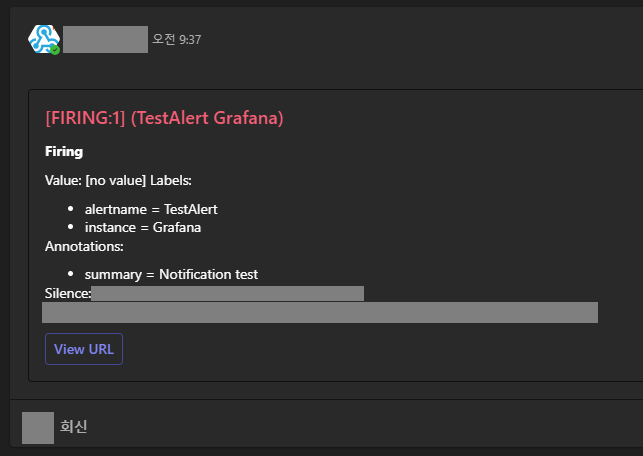This screenshot has height=456, width=643.
Task: Click the bold Firing heading
Action: pos(64,152)
